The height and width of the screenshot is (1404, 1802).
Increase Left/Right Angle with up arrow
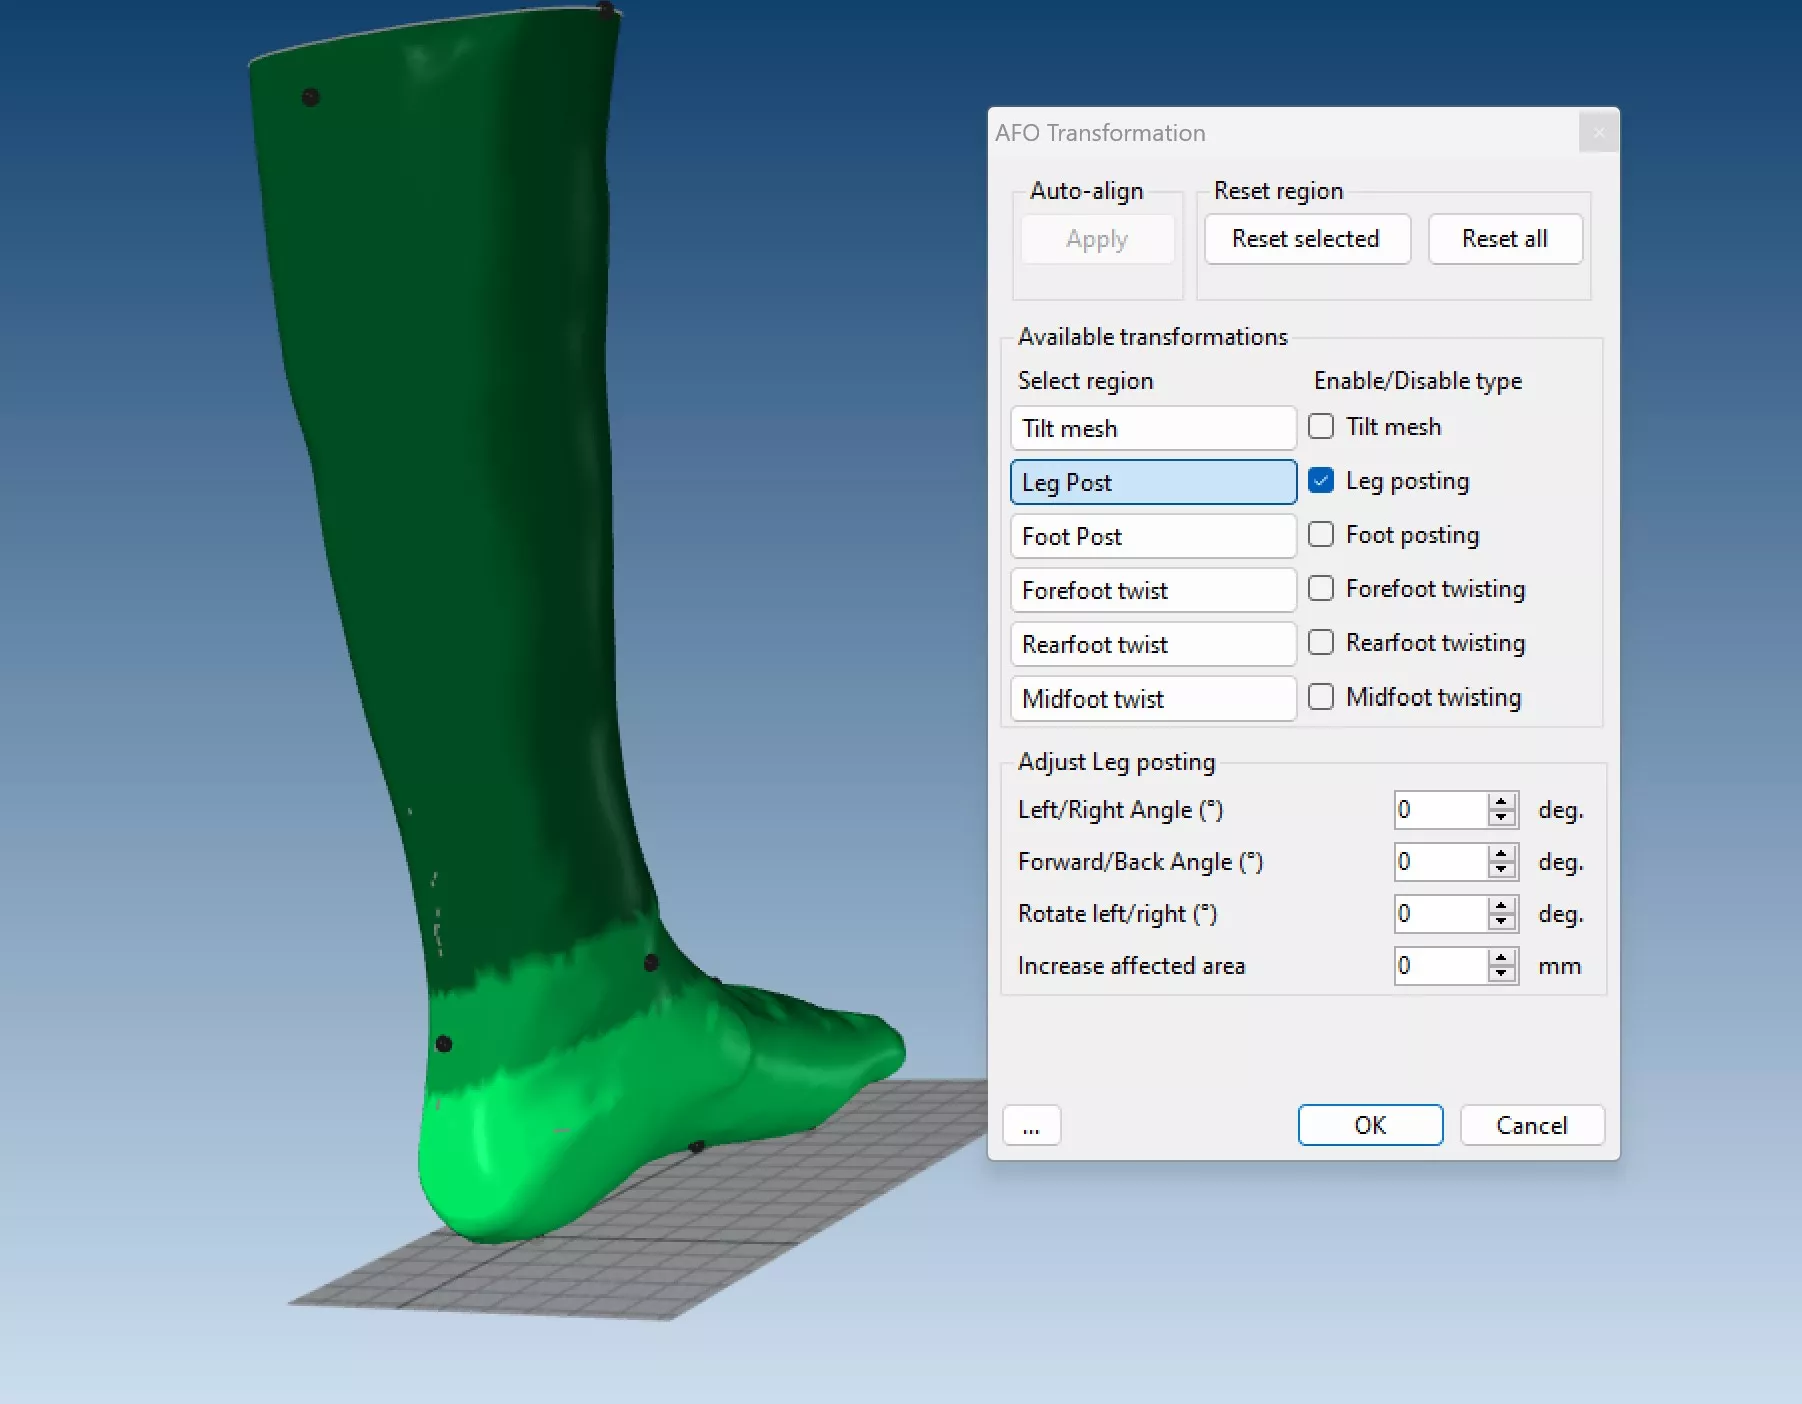click(x=1501, y=802)
